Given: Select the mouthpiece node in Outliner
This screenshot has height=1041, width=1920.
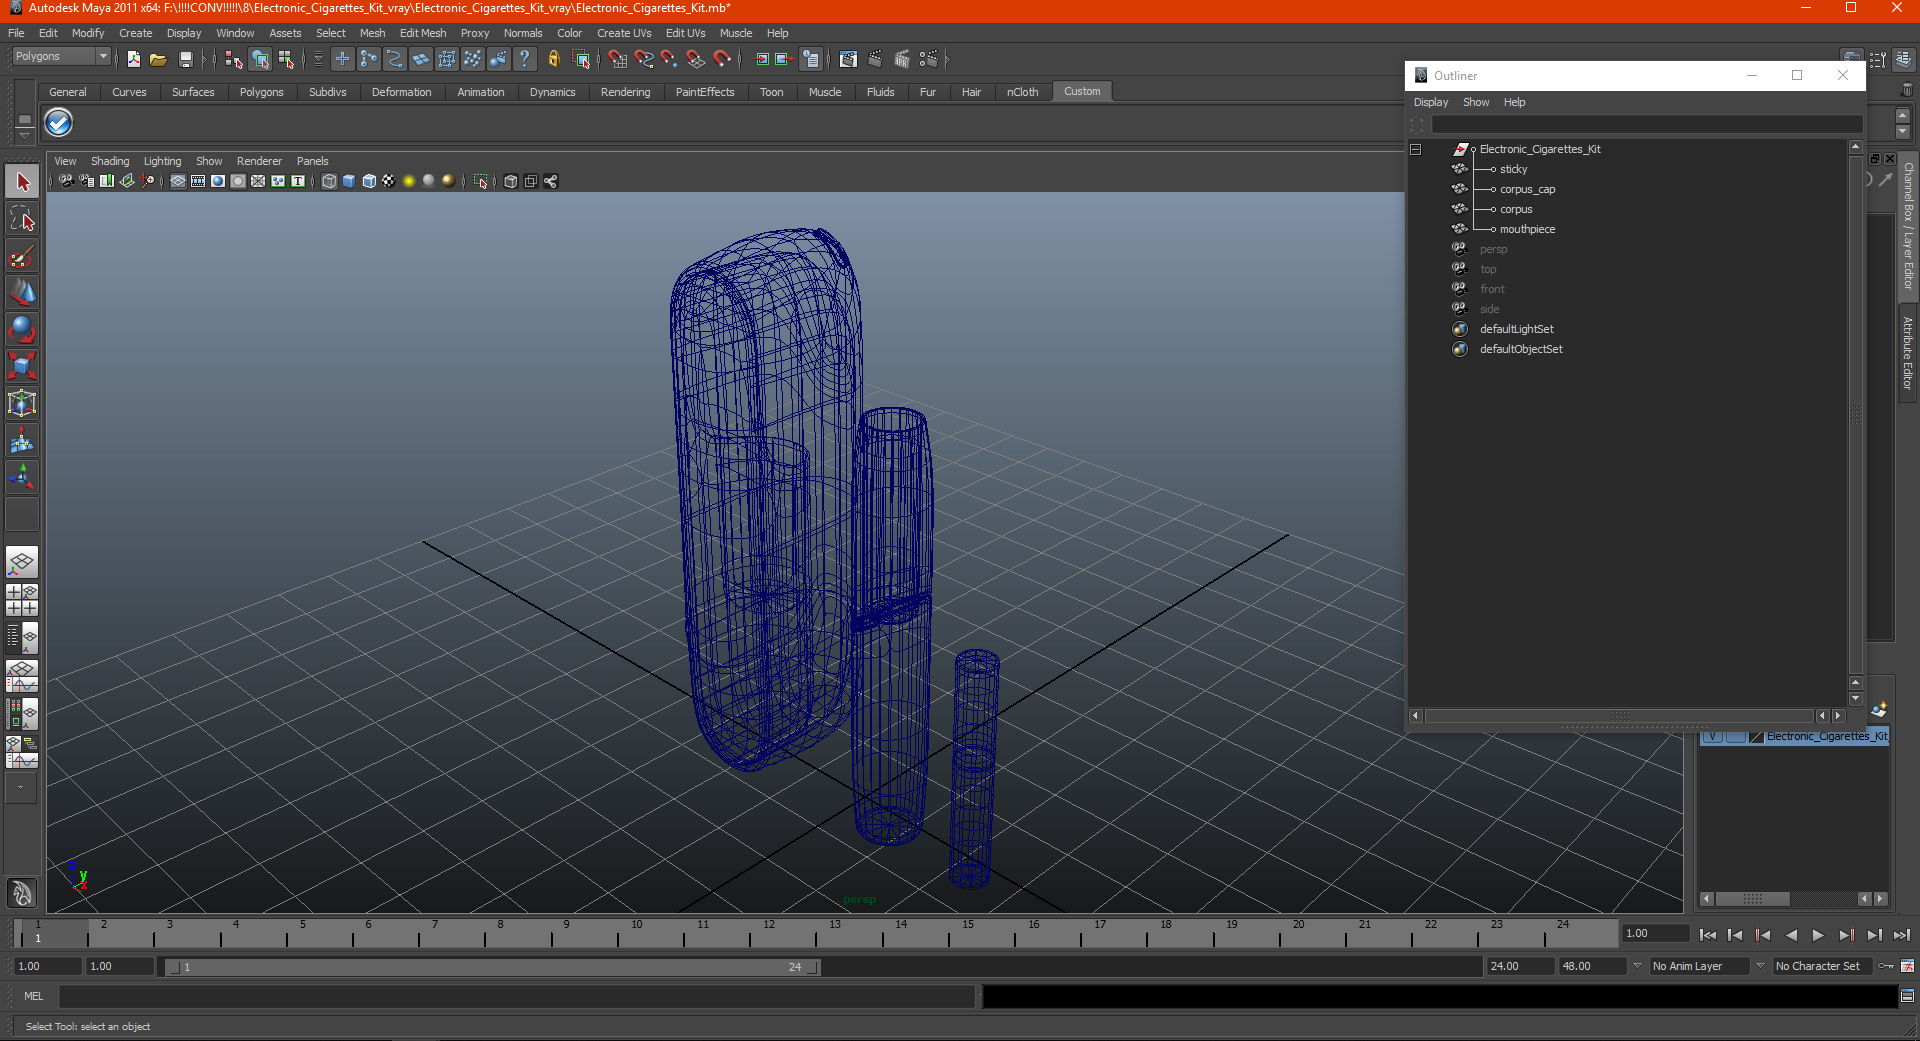Looking at the screenshot, I should [1527, 229].
